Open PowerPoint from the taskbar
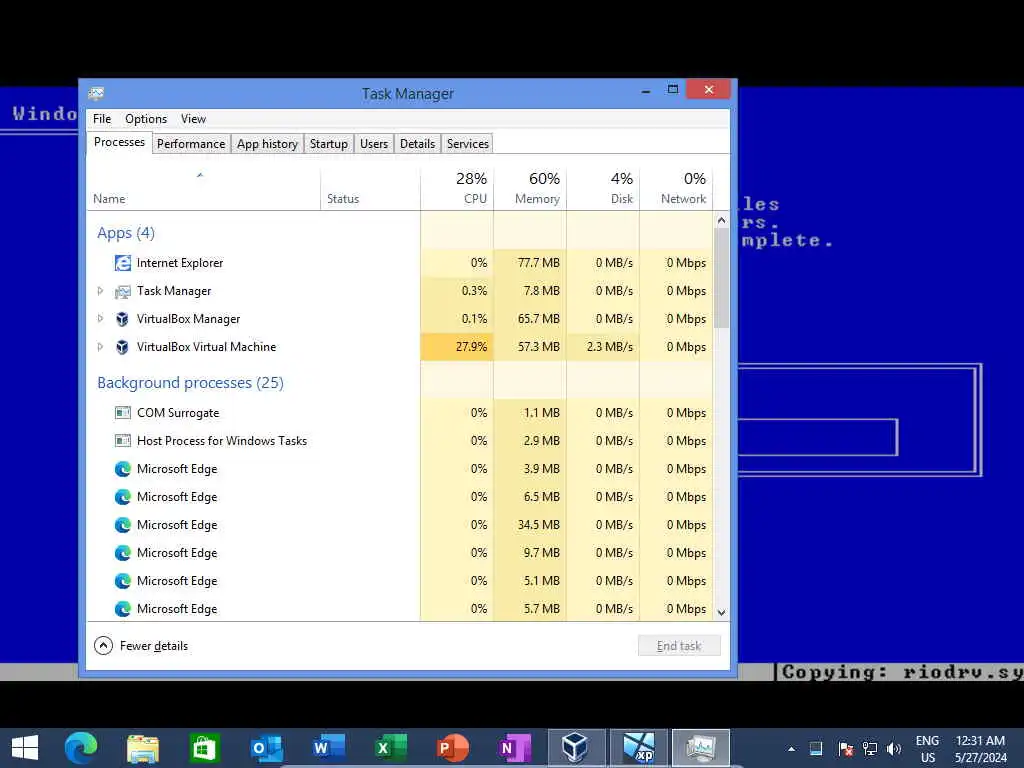The width and height of the screenshot is (1024, 768). coord(453,748)
